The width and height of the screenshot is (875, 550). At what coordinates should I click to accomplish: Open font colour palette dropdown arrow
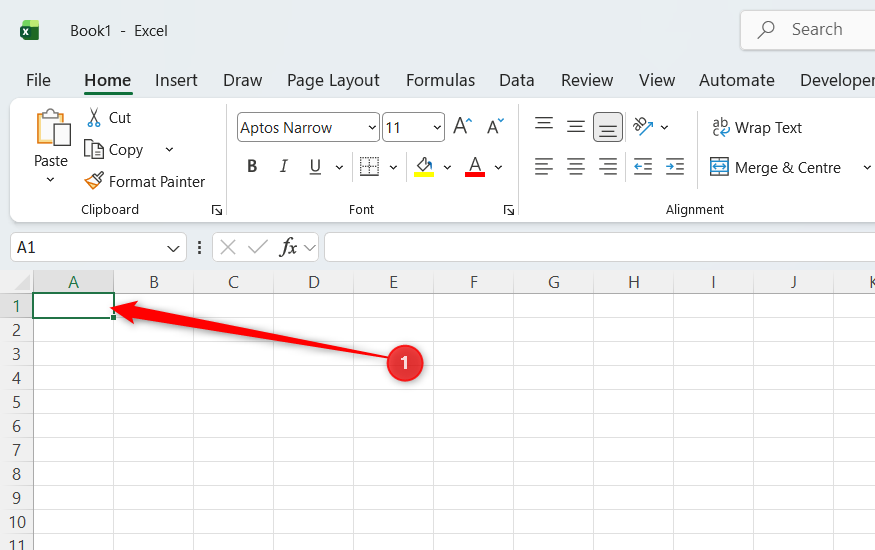tap(498, 167)
